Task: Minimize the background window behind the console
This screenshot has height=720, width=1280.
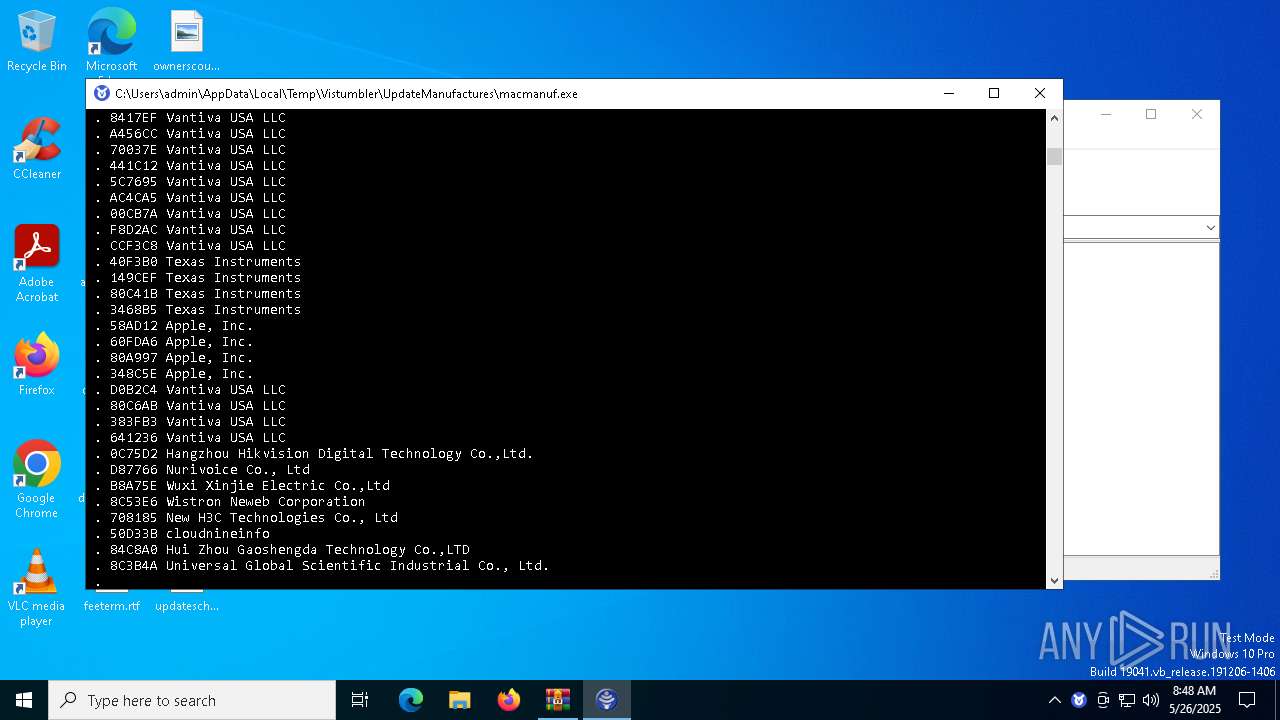Action: [1106, 114]
